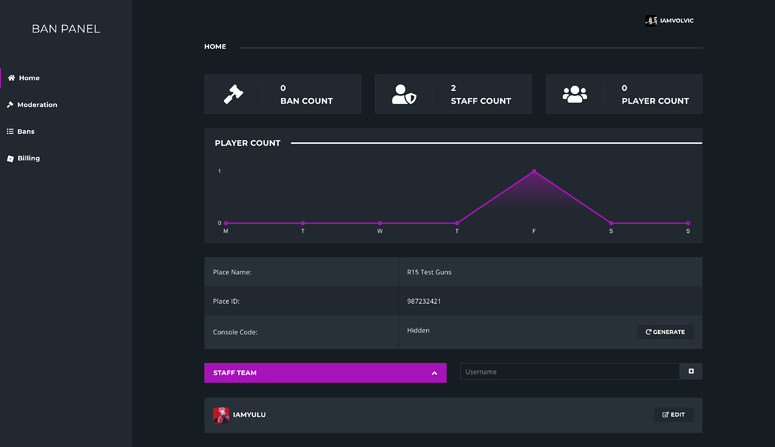Click the PLAYER COUNT chart heading

tap(247, 143)
